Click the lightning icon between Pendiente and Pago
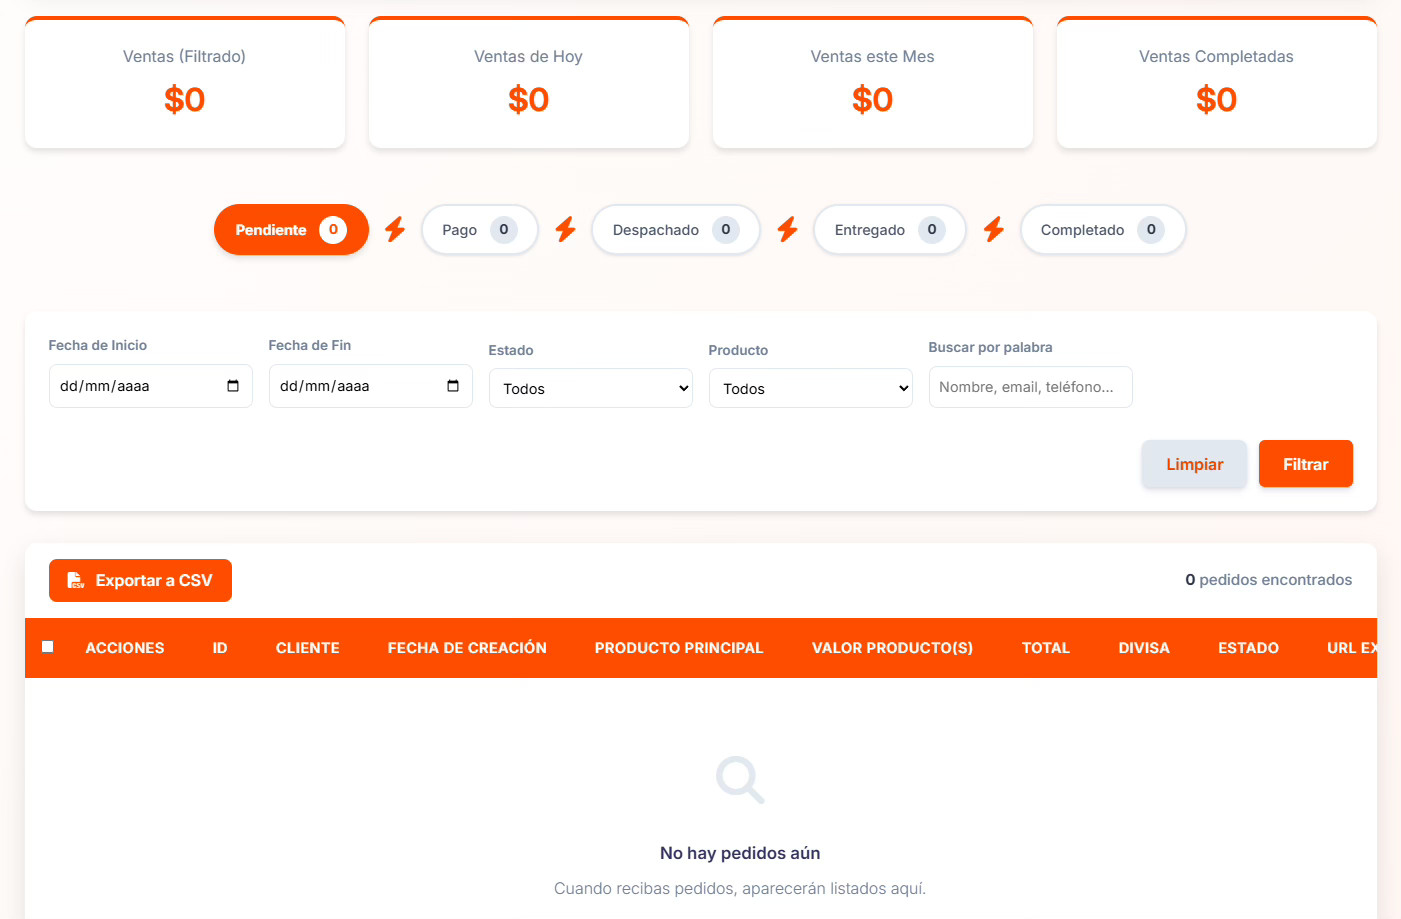Viewport: 1401px width, 919px height. [394, 229]
